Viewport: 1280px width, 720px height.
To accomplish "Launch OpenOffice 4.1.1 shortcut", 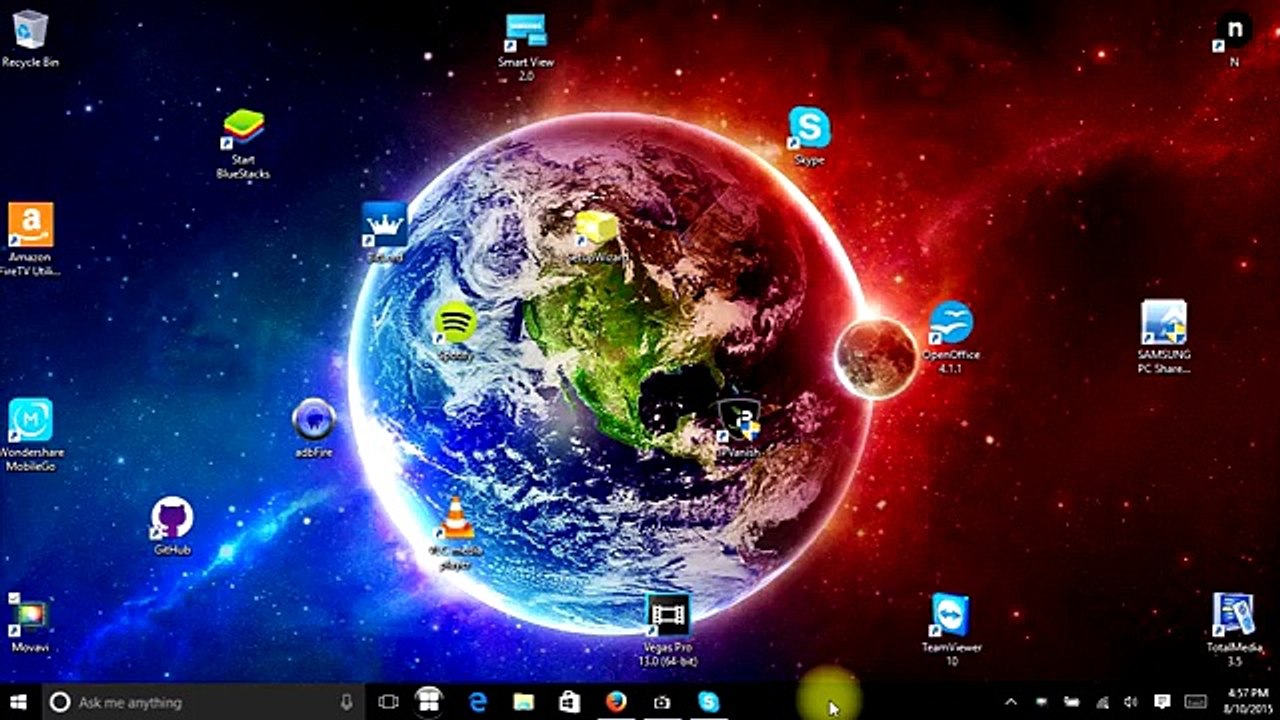I will (950, 338).
